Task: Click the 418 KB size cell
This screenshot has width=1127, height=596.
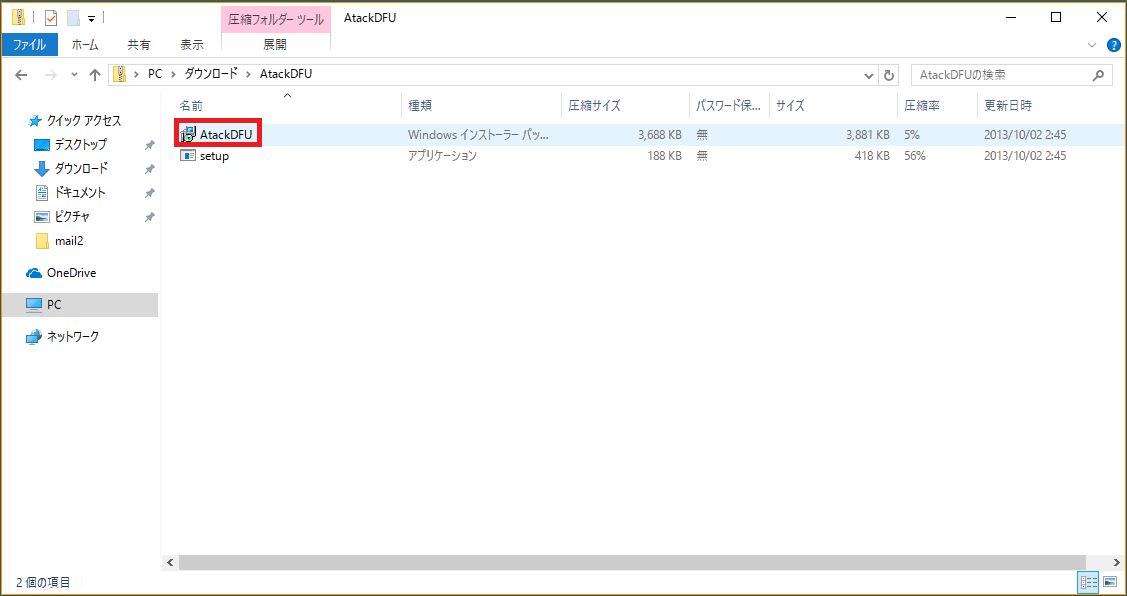Action: click(x=873, y=155)
